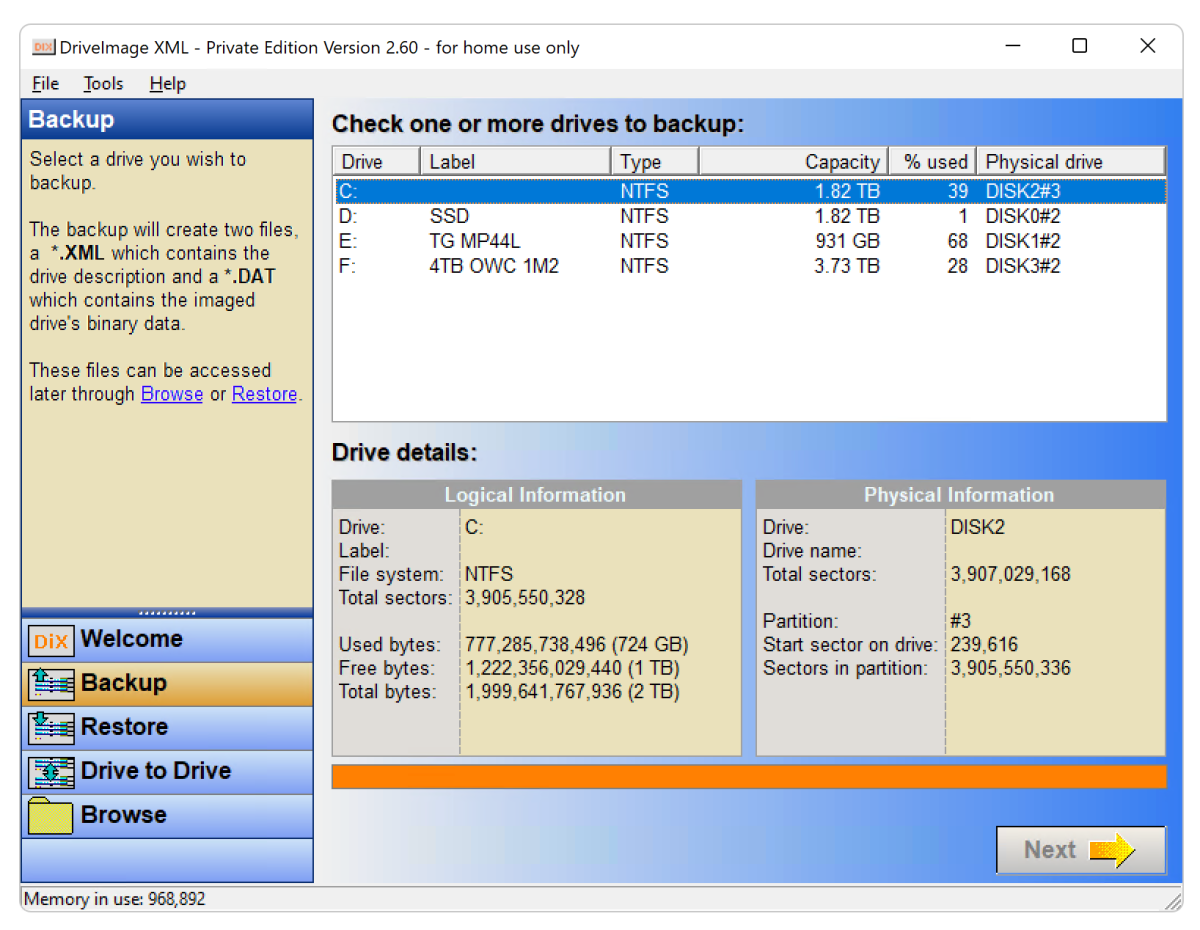Screen dimensions: 1200x930
Task: Click the Backup panel header
Action: click(x=167, y=120)
